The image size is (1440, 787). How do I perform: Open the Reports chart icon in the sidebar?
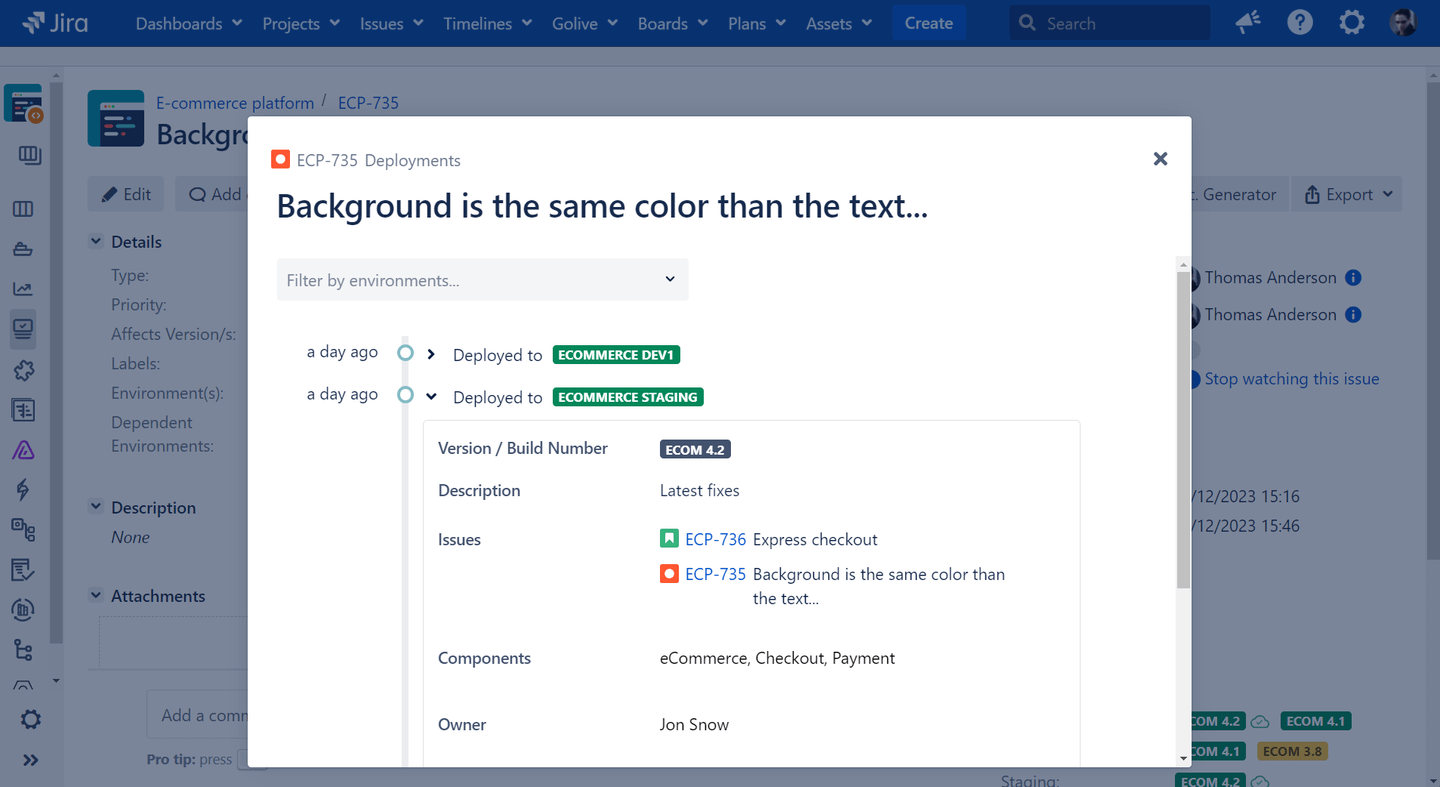coord(23,289)
